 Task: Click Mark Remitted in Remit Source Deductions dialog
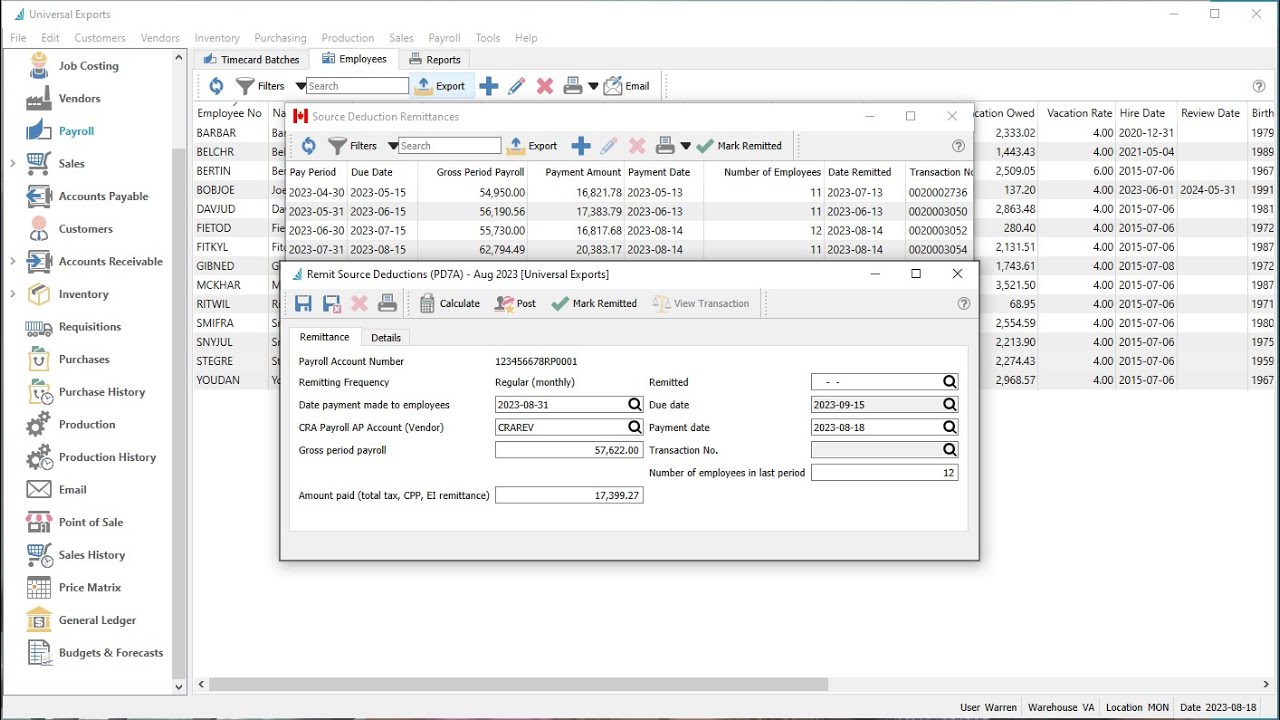tap(594, 303)
